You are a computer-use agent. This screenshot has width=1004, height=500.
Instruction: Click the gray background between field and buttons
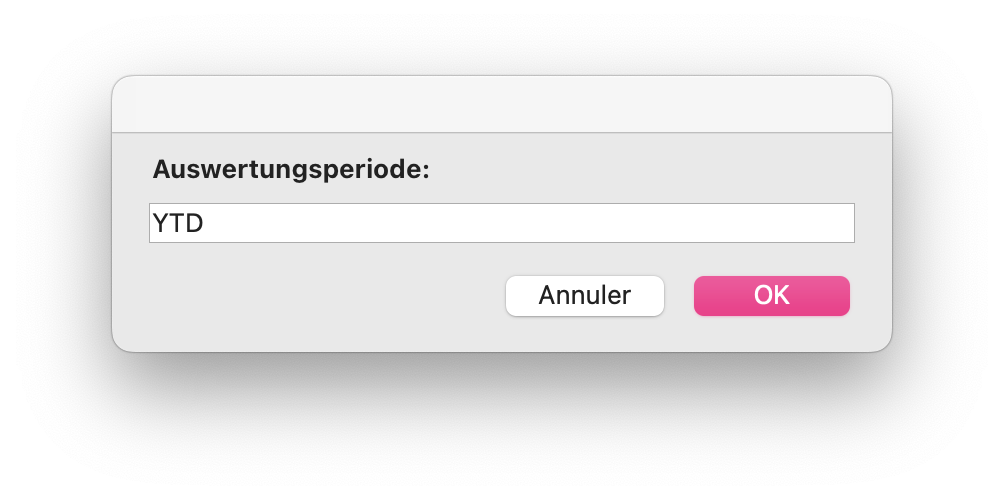(501, 259)
